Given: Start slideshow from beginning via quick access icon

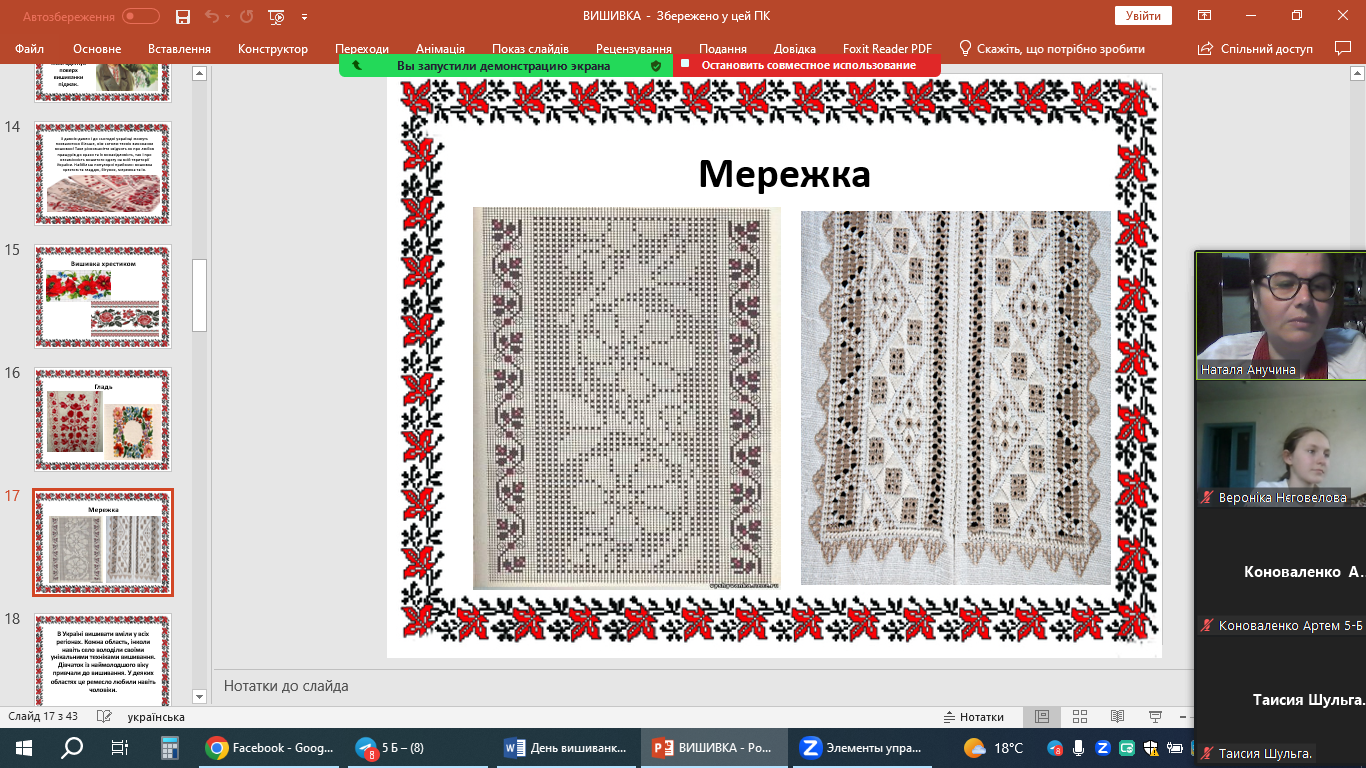Looking at the screenshot, I should click(275, 17).
